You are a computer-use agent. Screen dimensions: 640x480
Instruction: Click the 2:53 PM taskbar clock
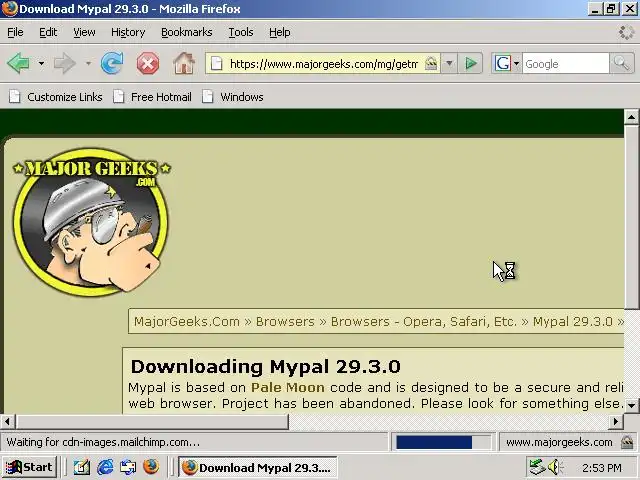(x=601, y=468)
